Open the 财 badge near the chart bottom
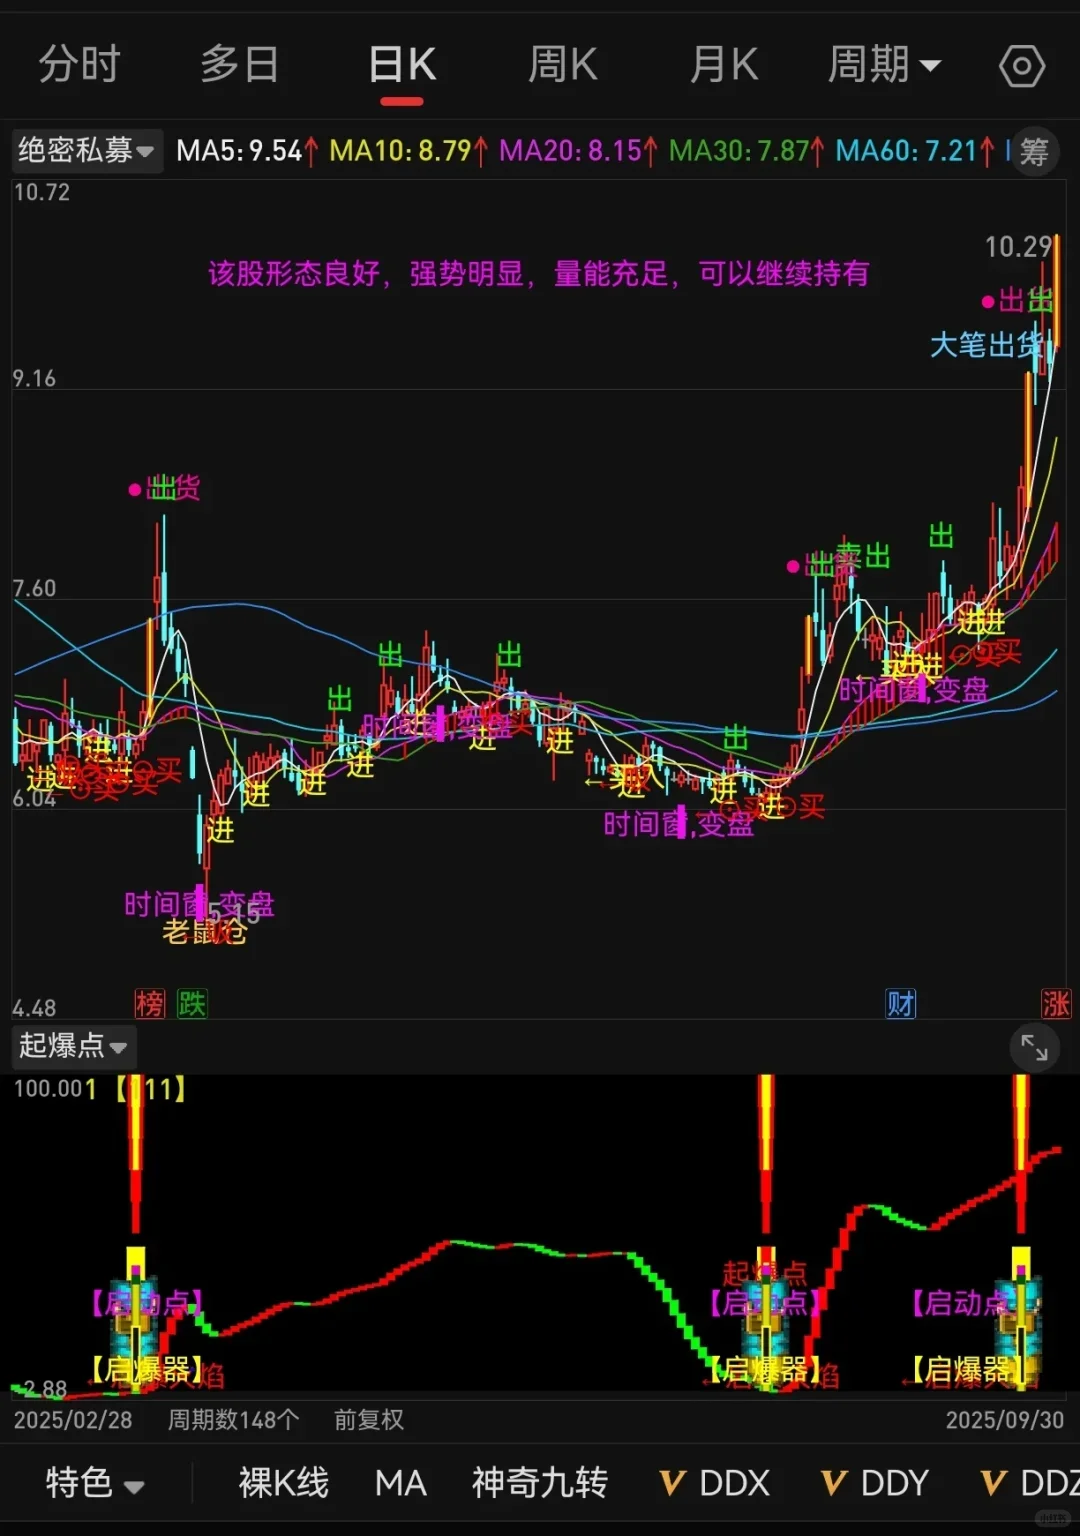This screenshot has height=1536, width=1080. coord(901,1005)
